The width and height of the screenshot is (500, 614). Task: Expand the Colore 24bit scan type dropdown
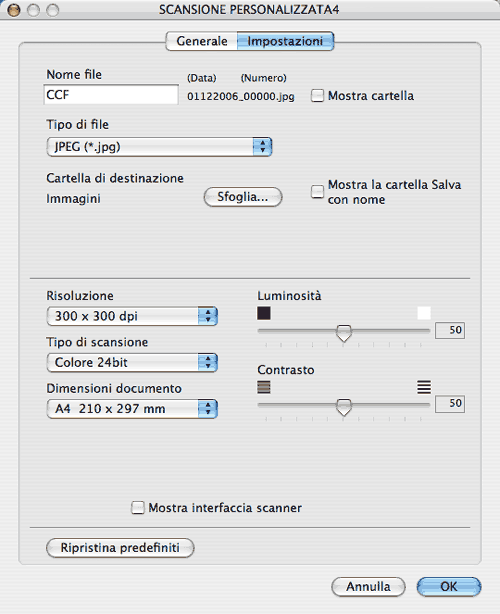pyautogui.click(x=132, y=363)
